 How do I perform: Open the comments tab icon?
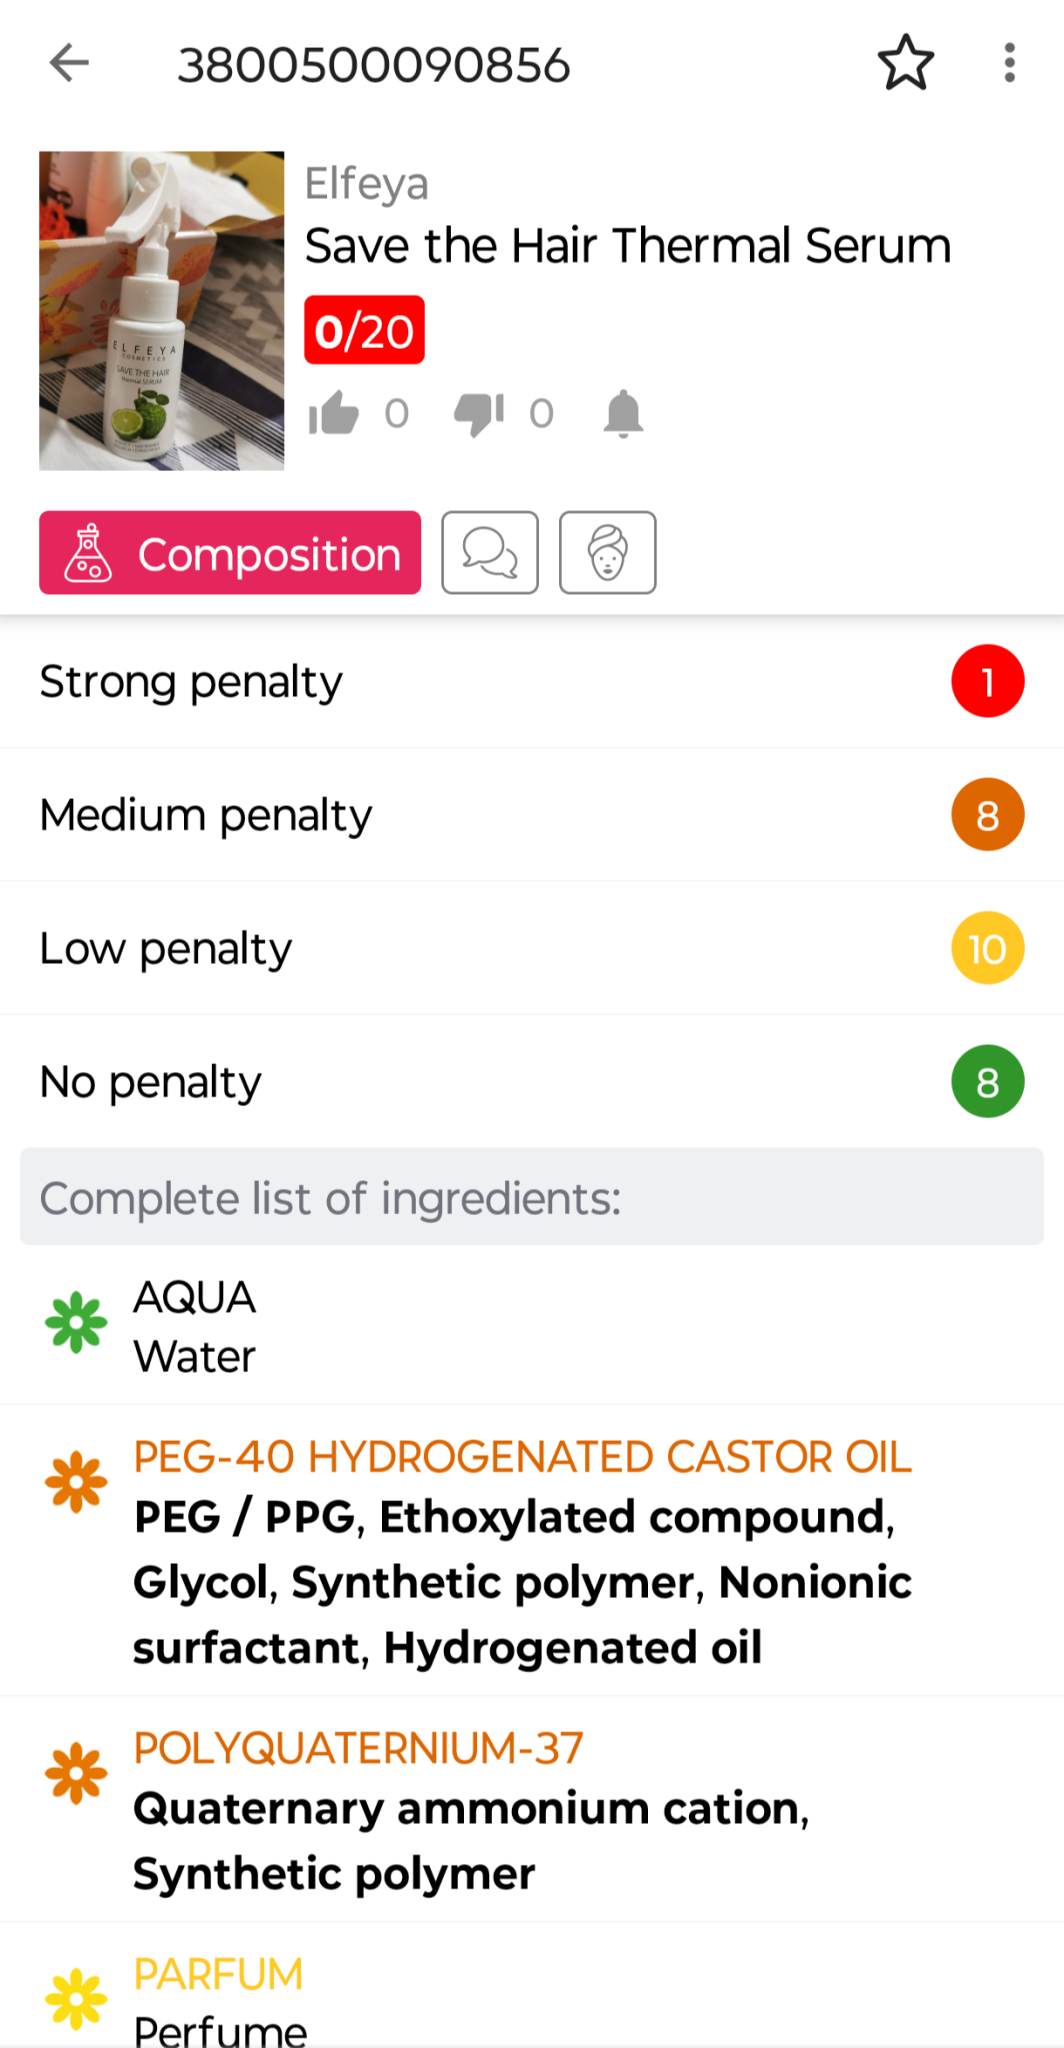[x=490, y=553]
